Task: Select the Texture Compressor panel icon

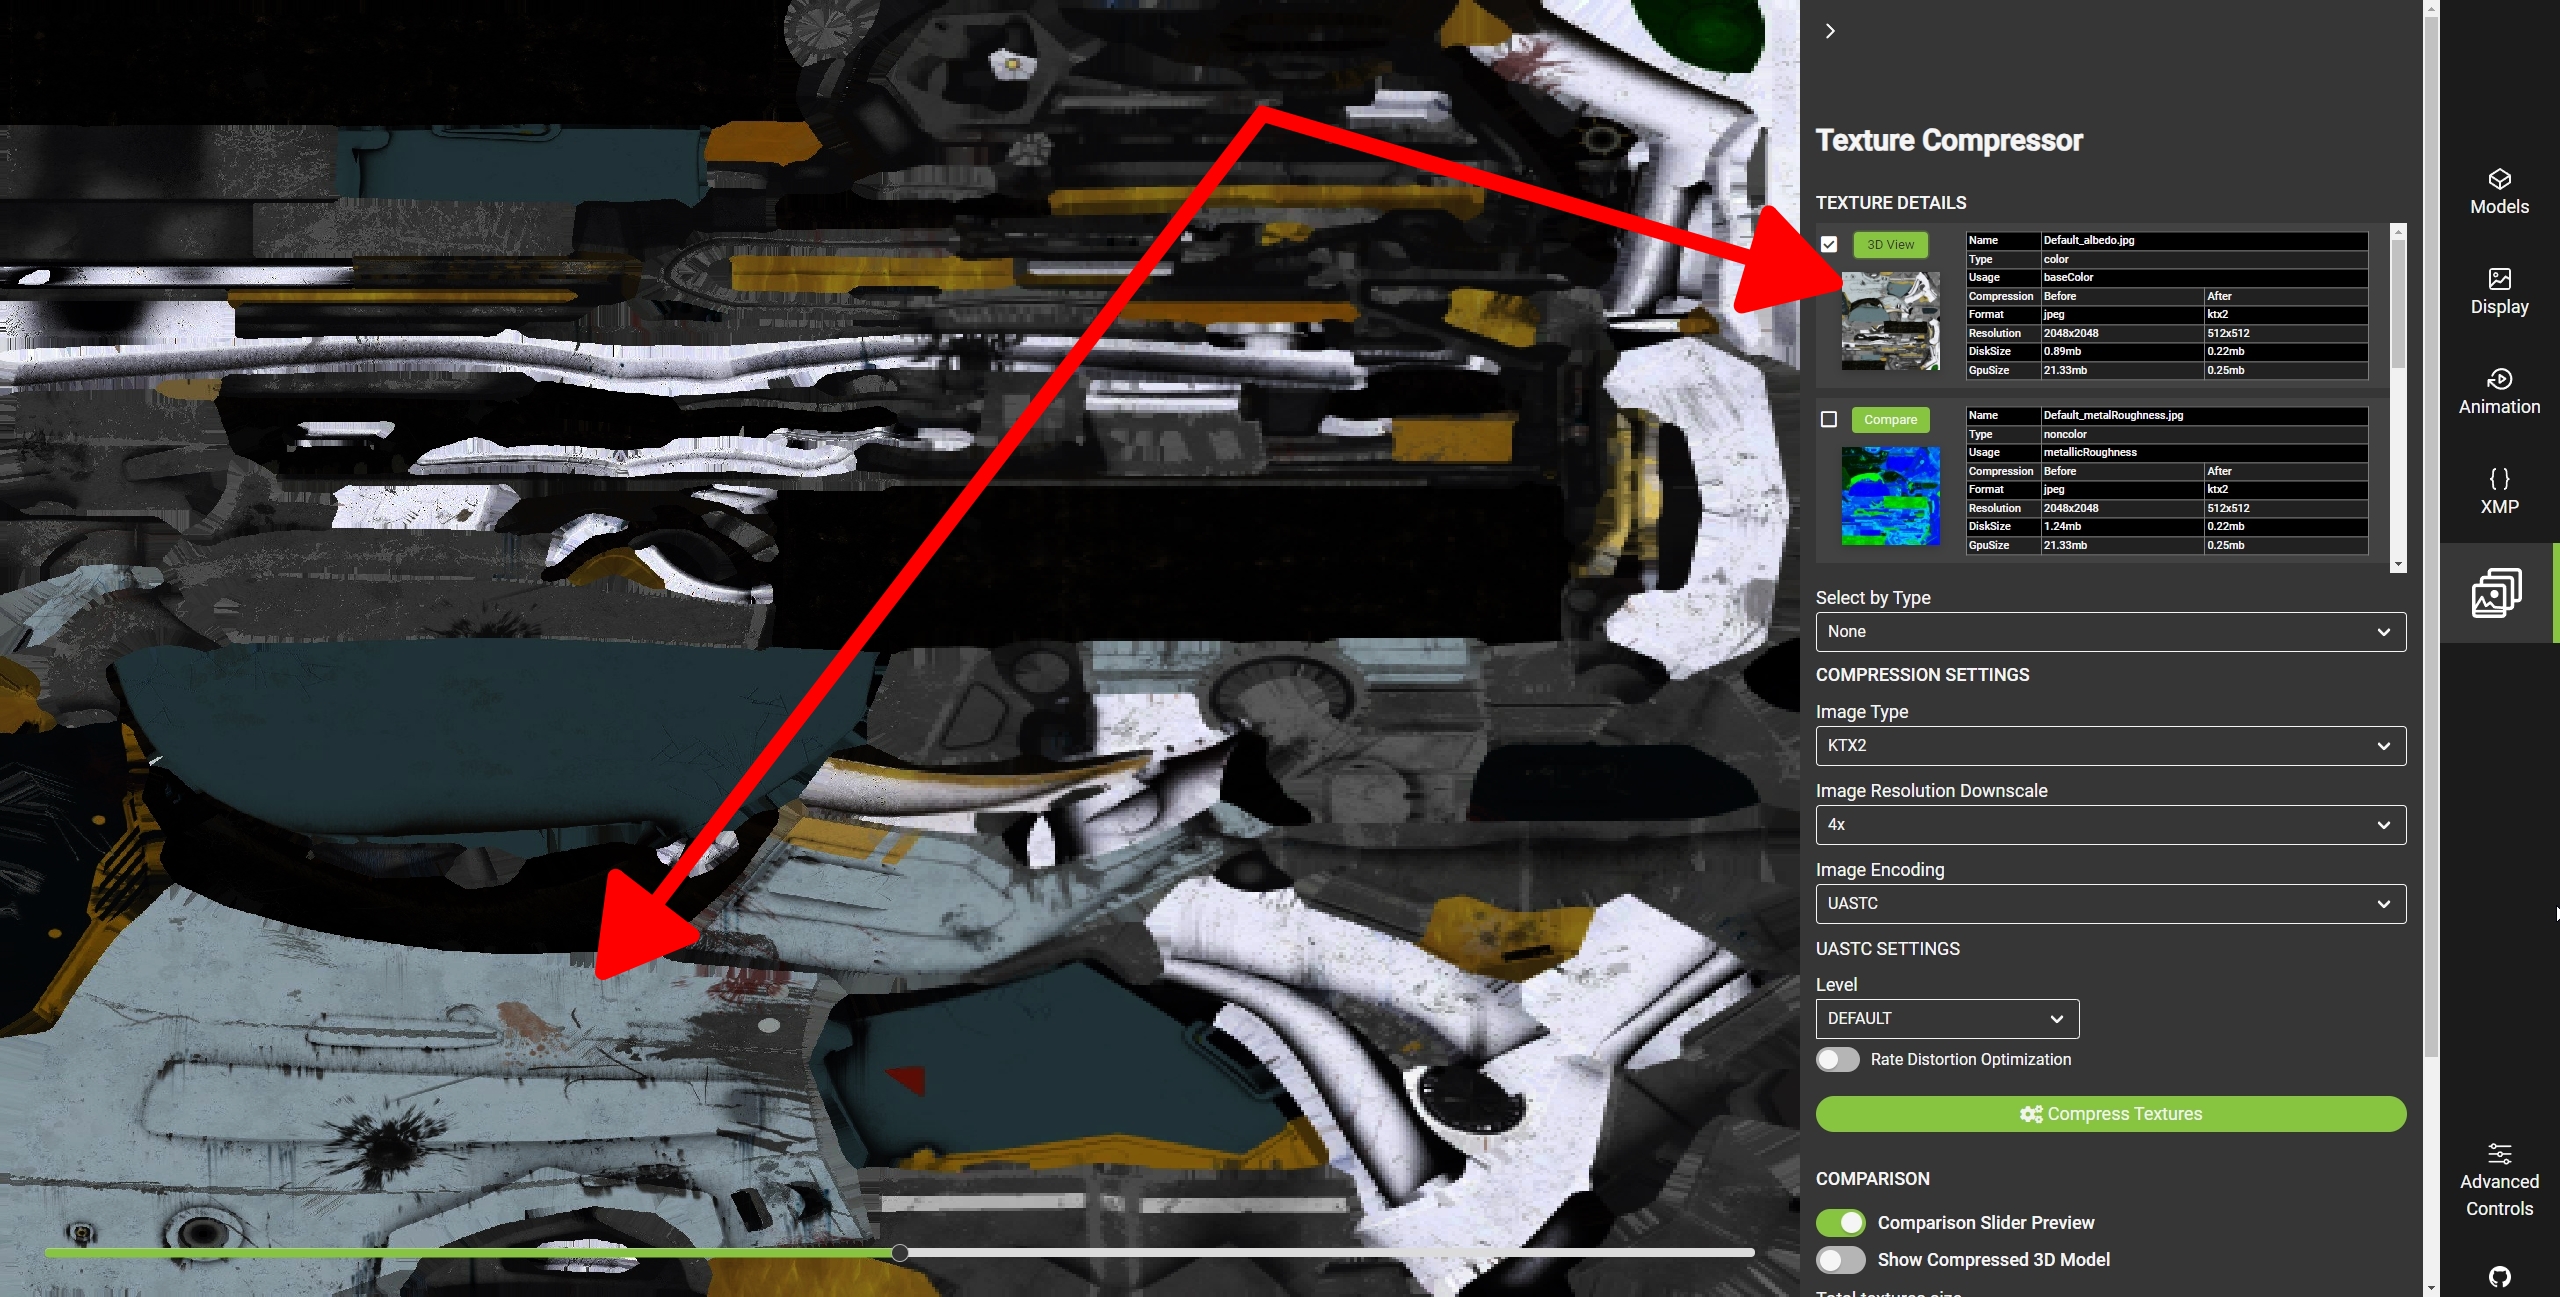Action: pyautogui.click(x=2498, y=591)
